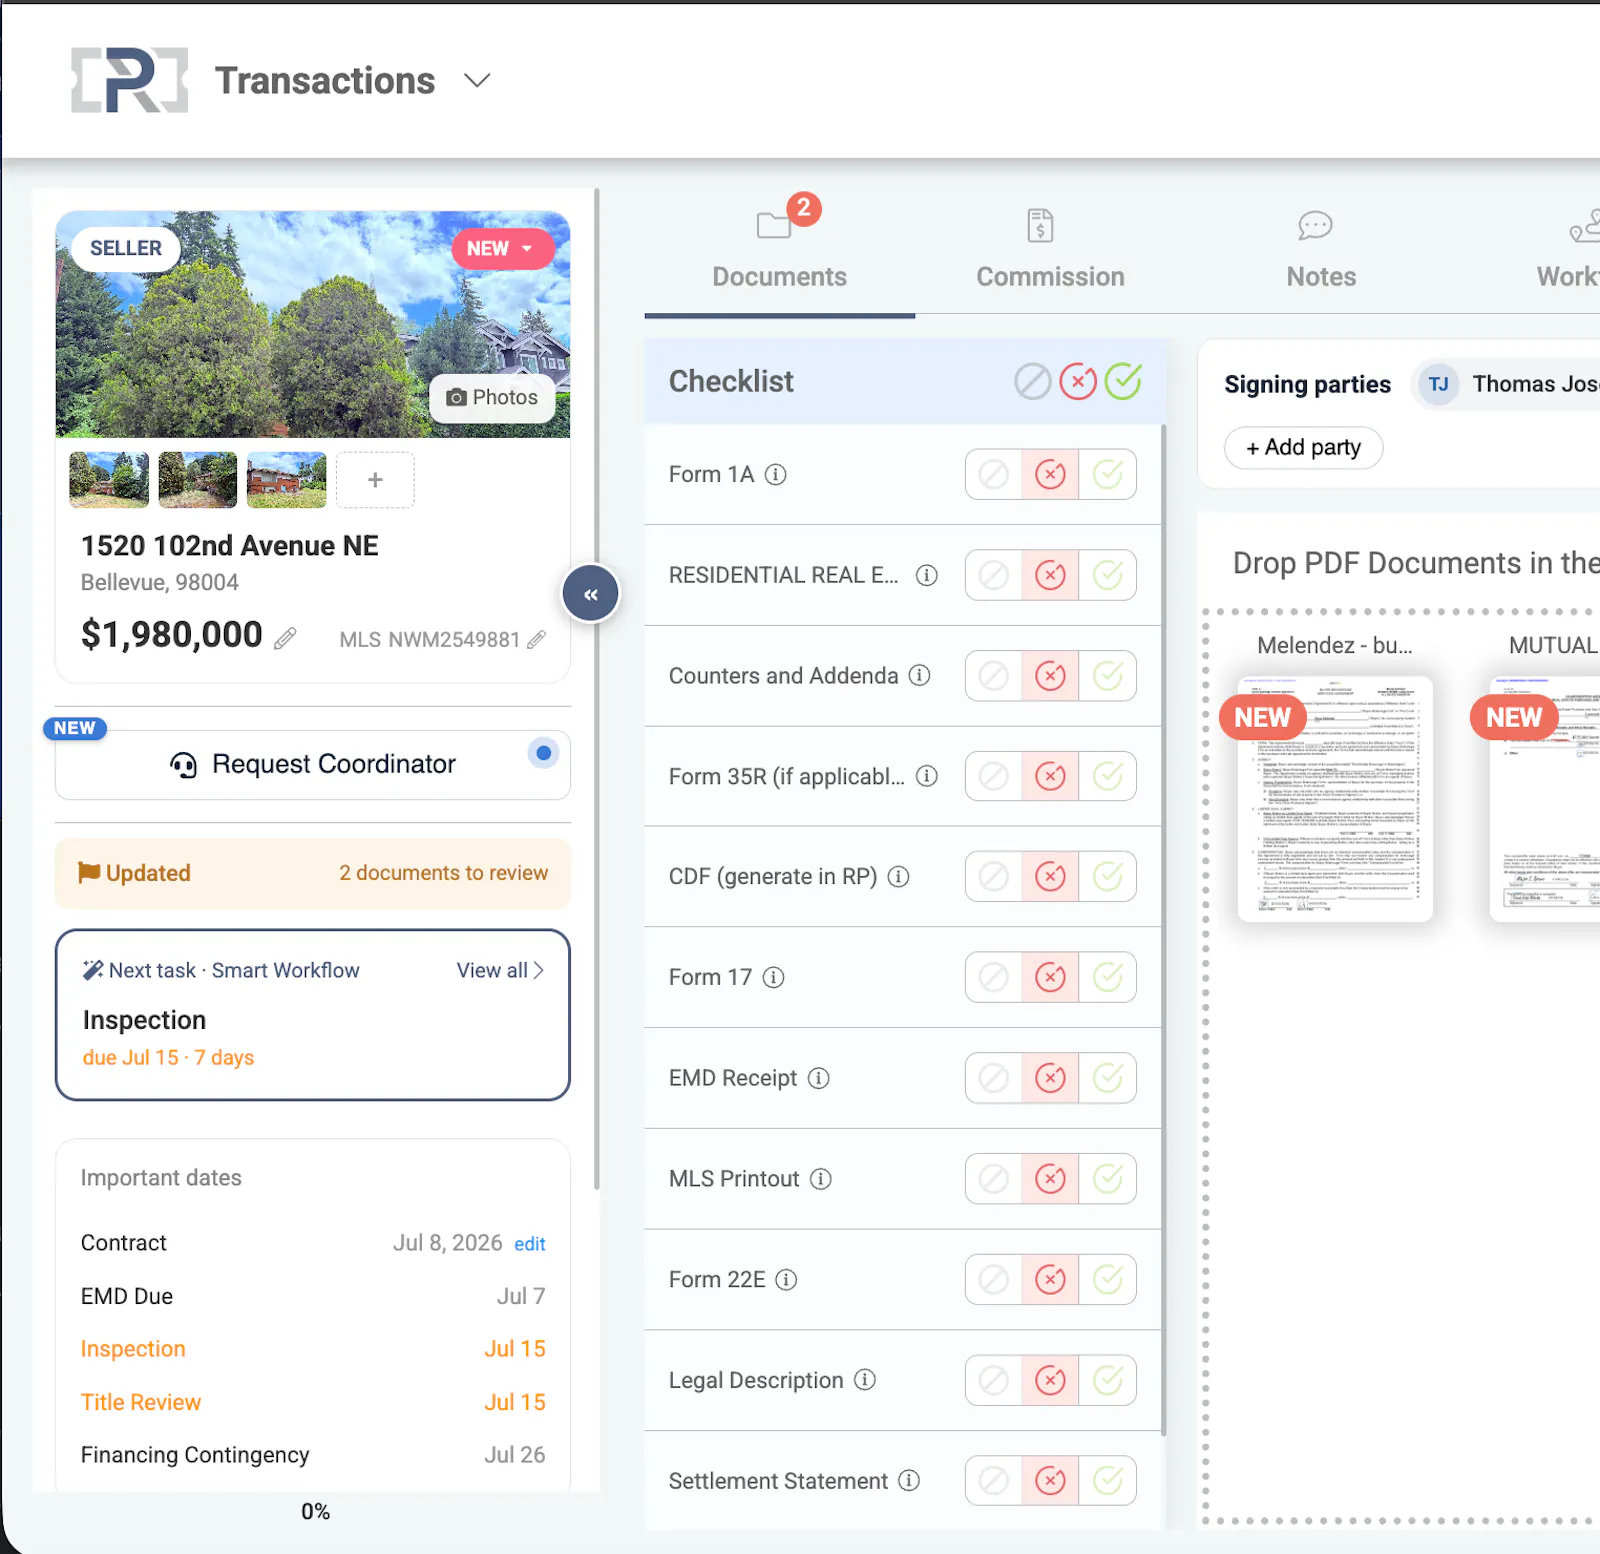Click the Title Review date row

tap(313, 1402)
